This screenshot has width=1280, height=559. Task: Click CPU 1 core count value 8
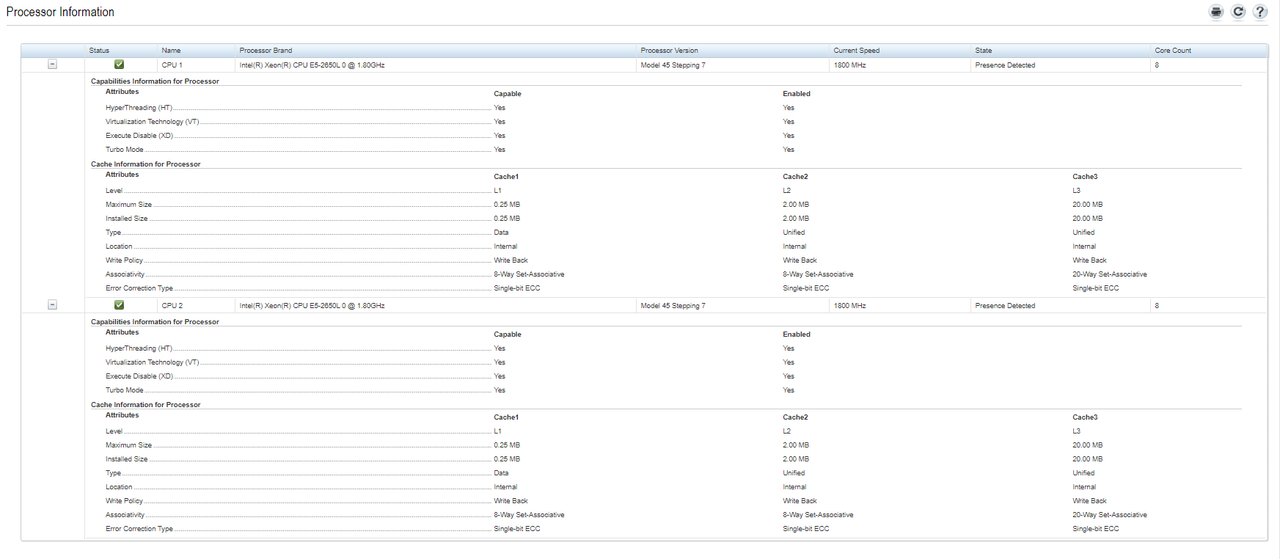(1156, 65)
